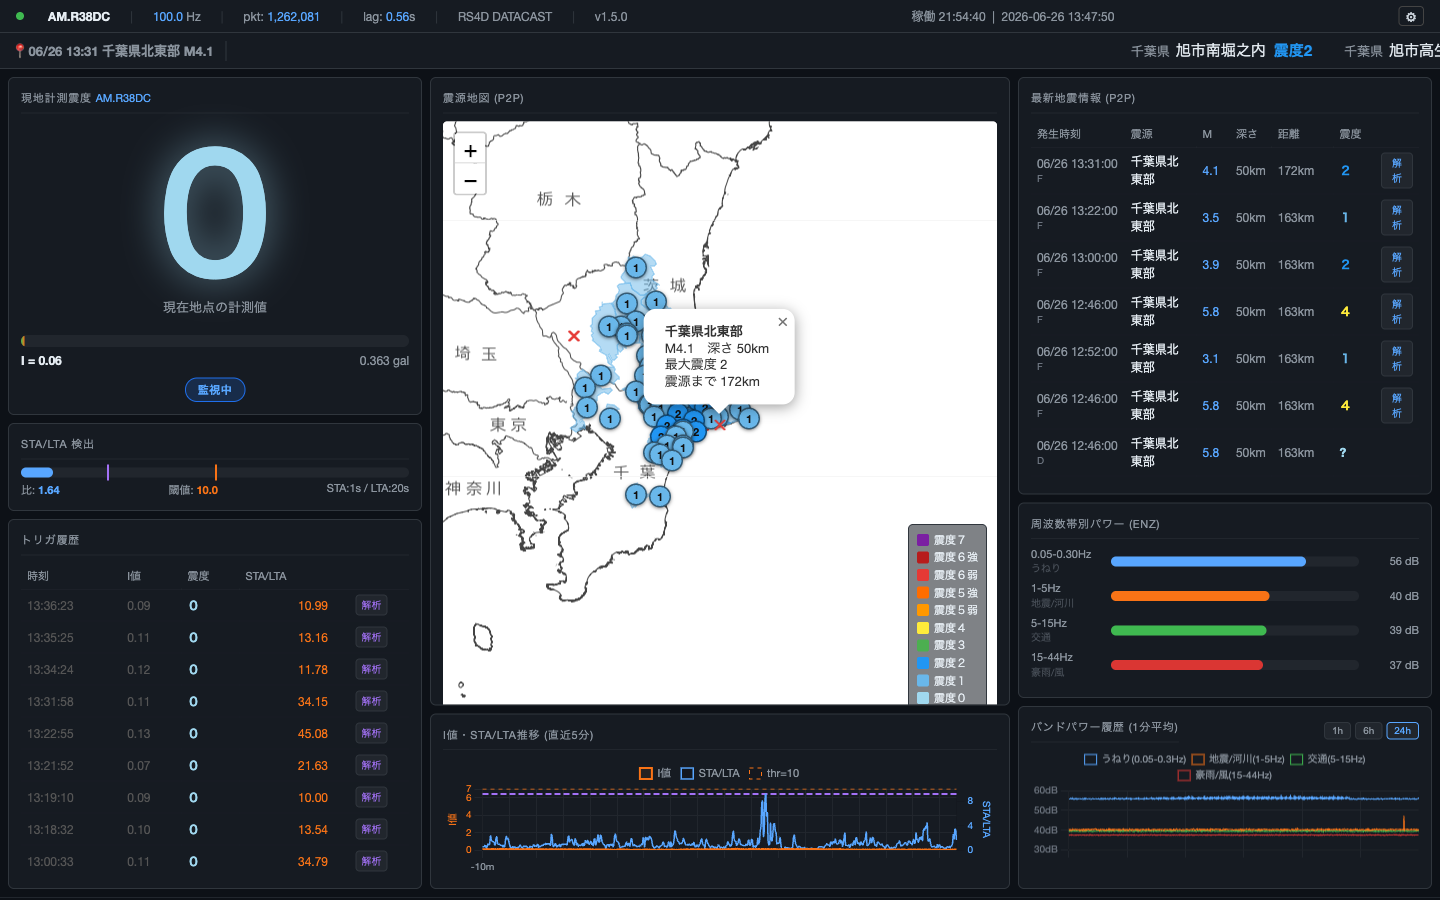Zoom out on the epicenter map

(470, 180)
